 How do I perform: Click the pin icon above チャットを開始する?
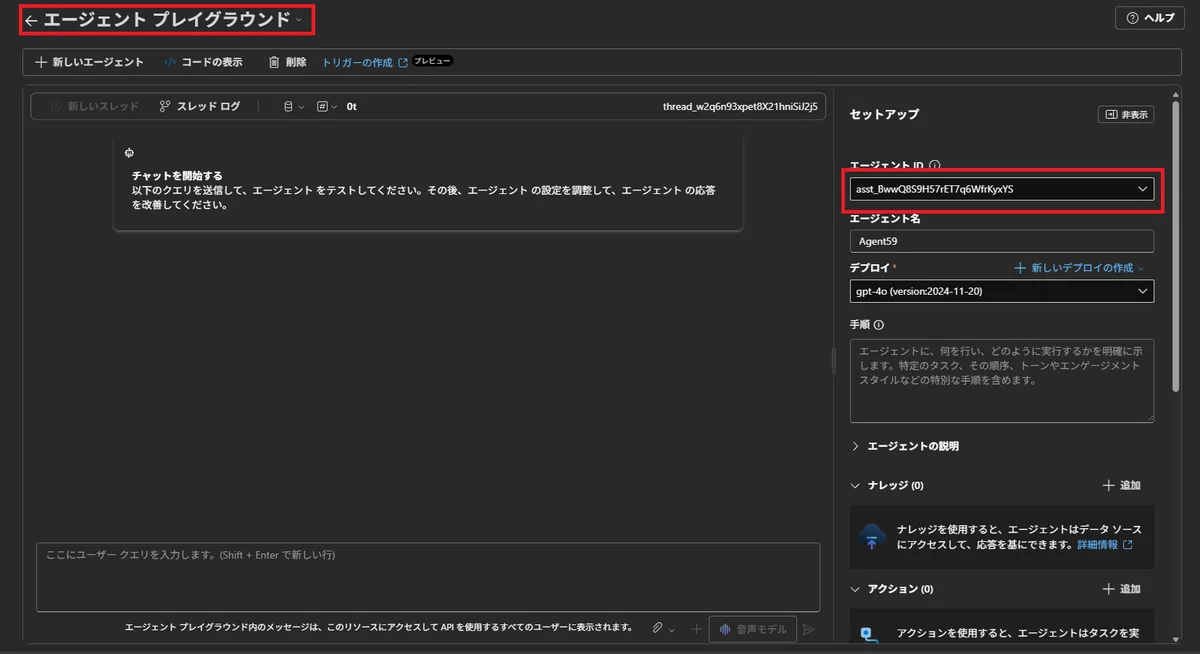[x=129, y=153]
